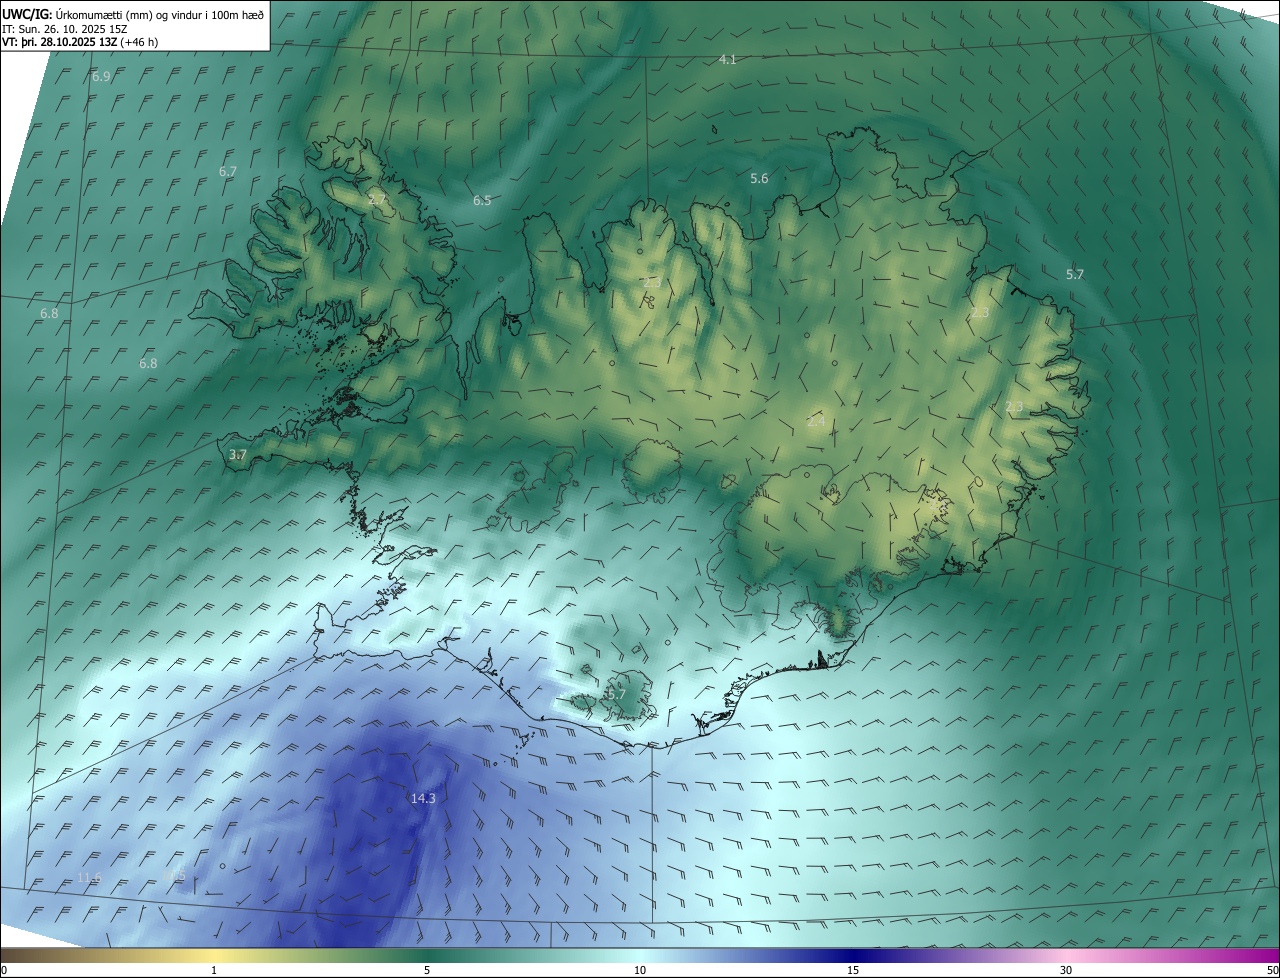The height and width of the screenshot is (978, 1280).
Task: Click the 2.4 value label in central highlands
Action: (816, 422)
